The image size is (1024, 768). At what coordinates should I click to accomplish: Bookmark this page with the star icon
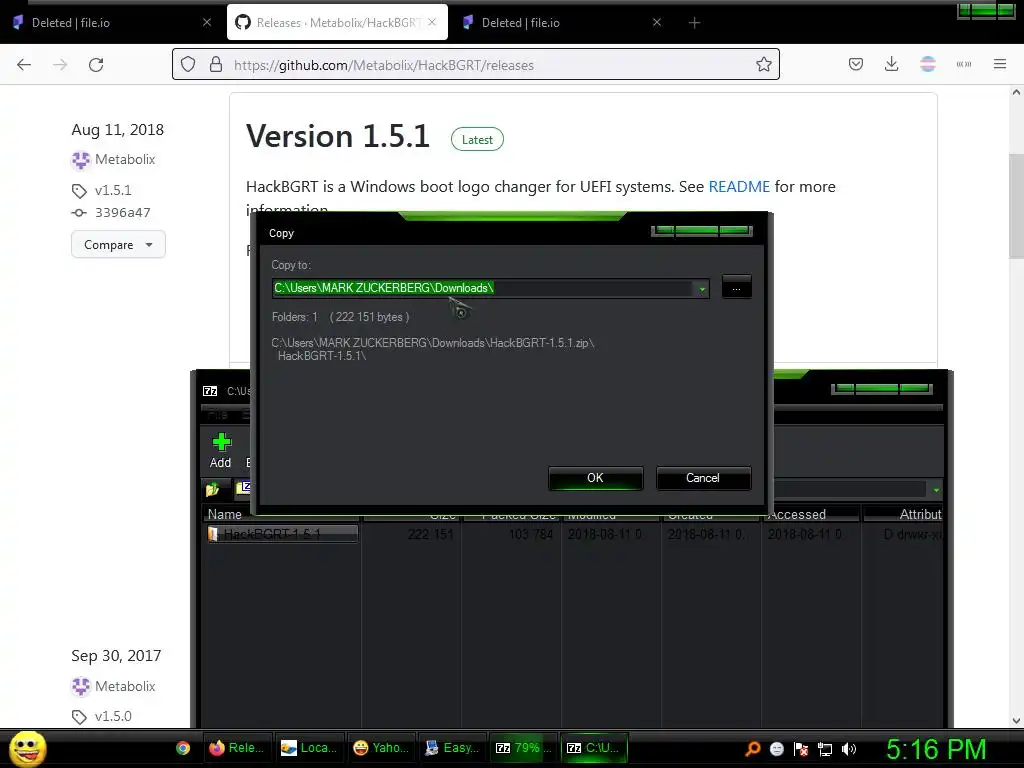763,65
